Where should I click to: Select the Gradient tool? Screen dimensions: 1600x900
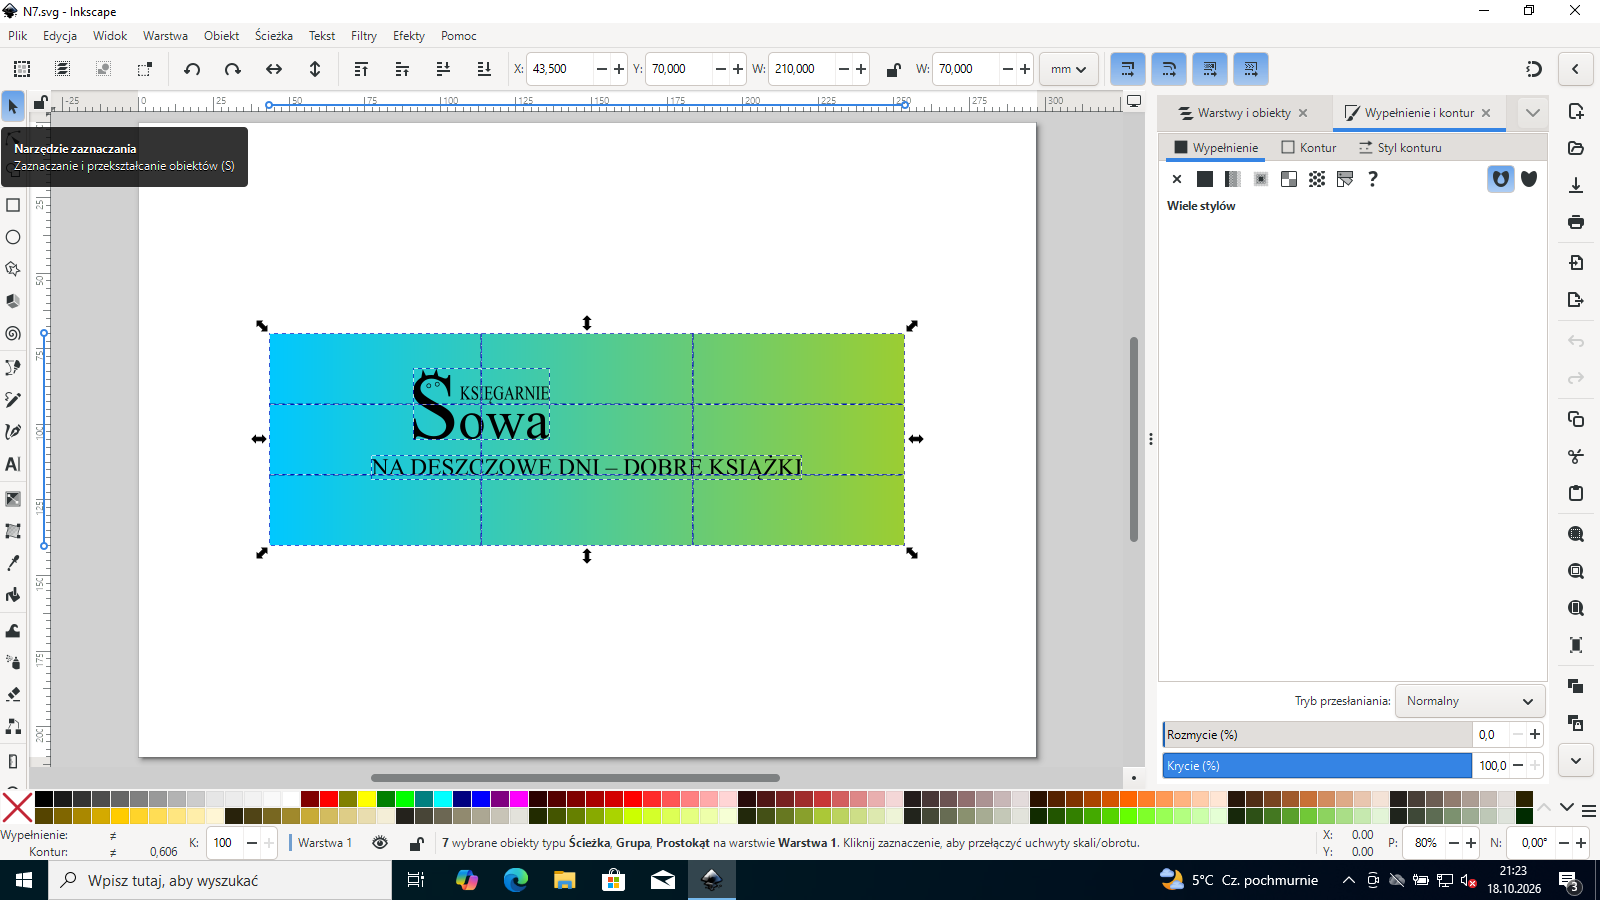(13, 498)
